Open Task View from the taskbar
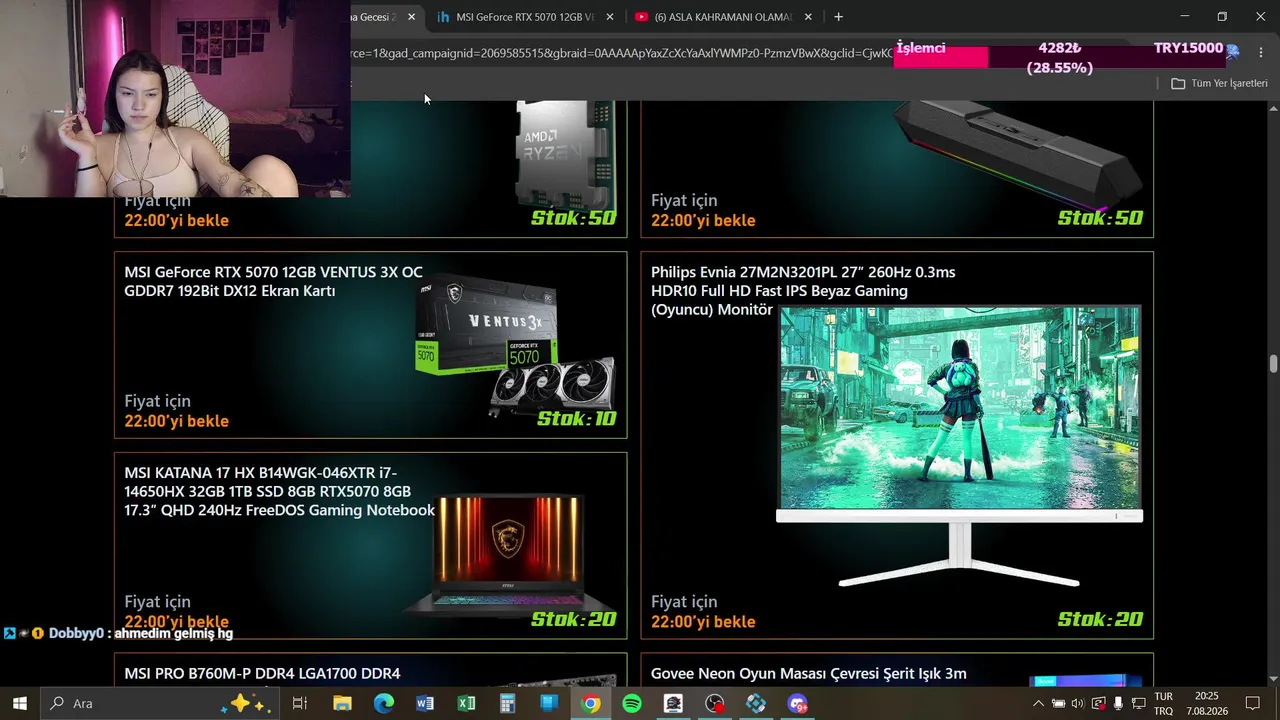 pyautogui.click(x=299, y=703)
